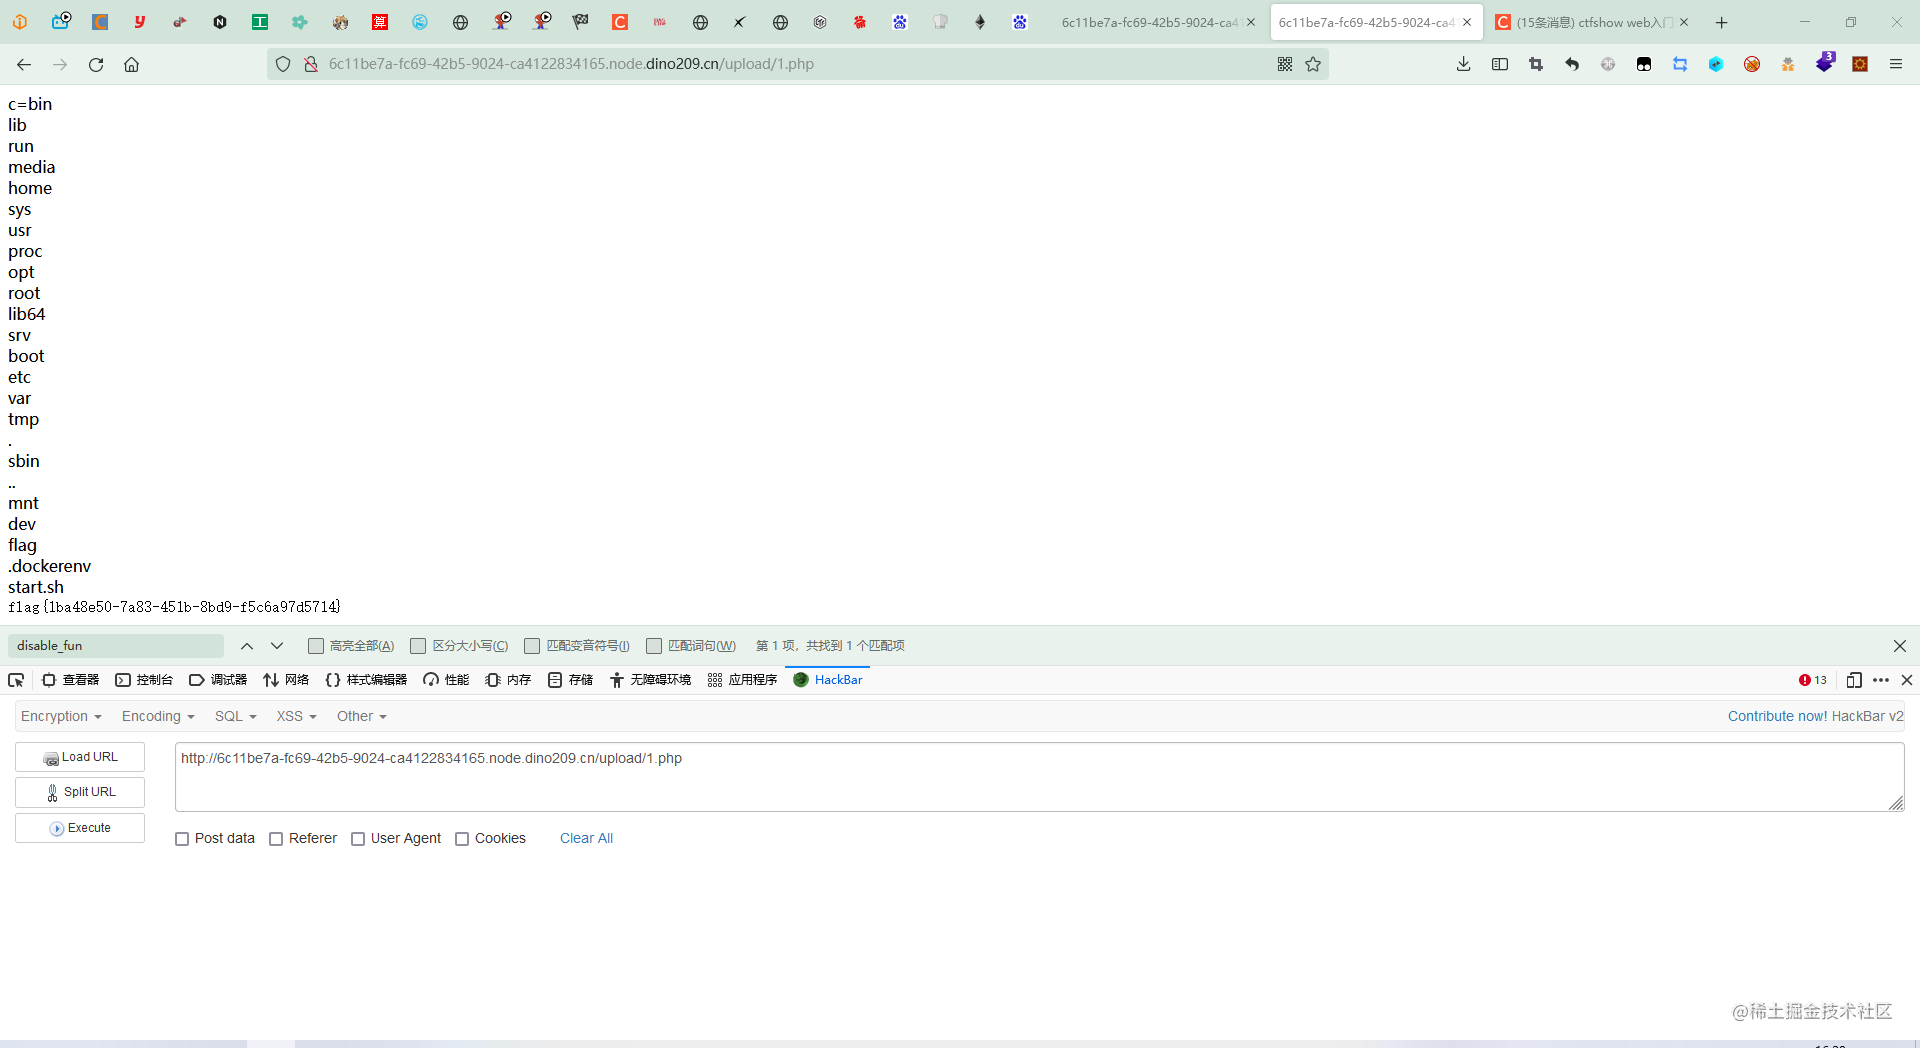This screenshot has width=1920, height=1048.
Task: Select the HackBar devtools tab
Action: (x=828, y=680)
